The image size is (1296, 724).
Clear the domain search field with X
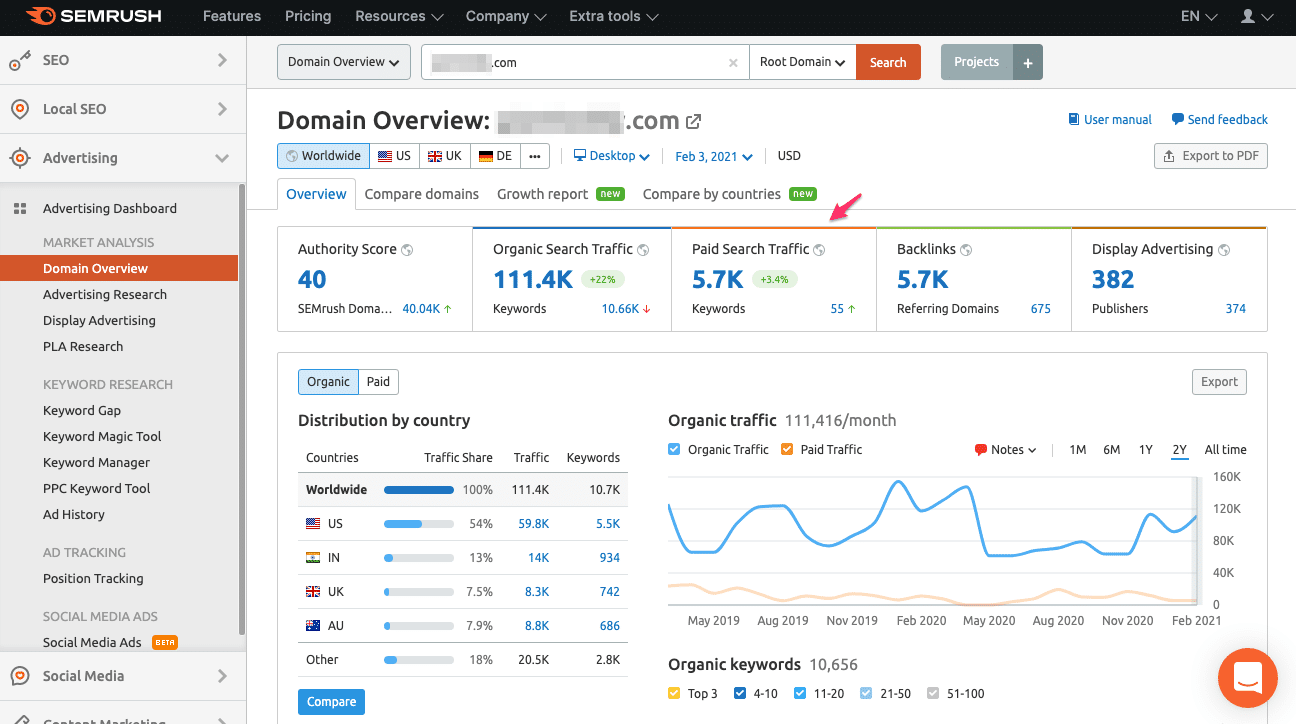point(733,62)
